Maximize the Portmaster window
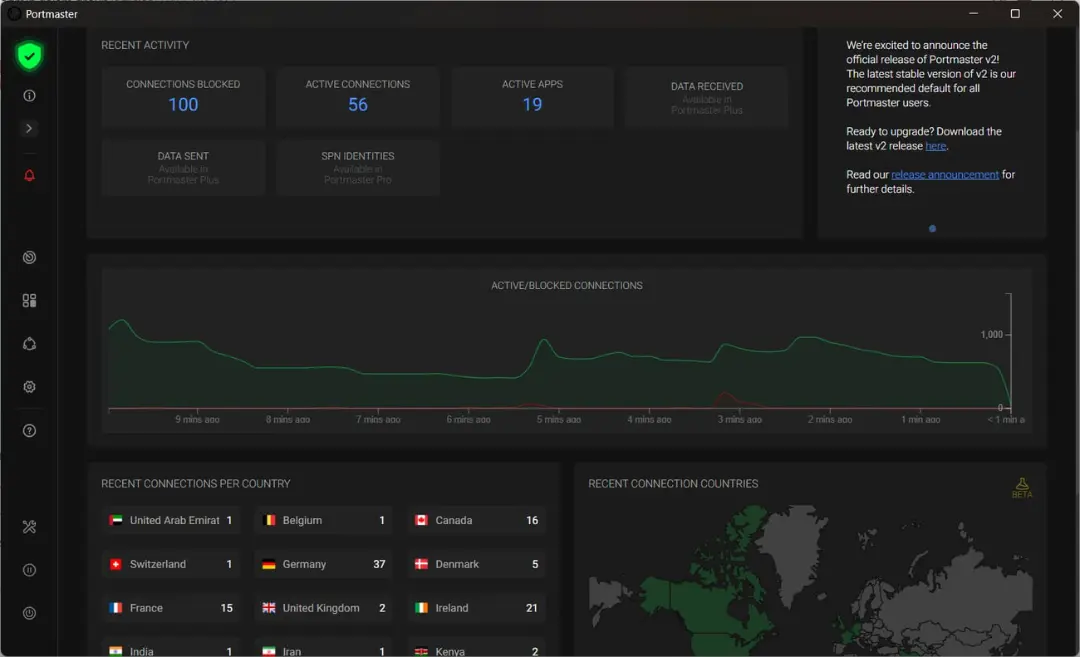The width and height of the screenshot is (1080, 657). click(1015, 14)
